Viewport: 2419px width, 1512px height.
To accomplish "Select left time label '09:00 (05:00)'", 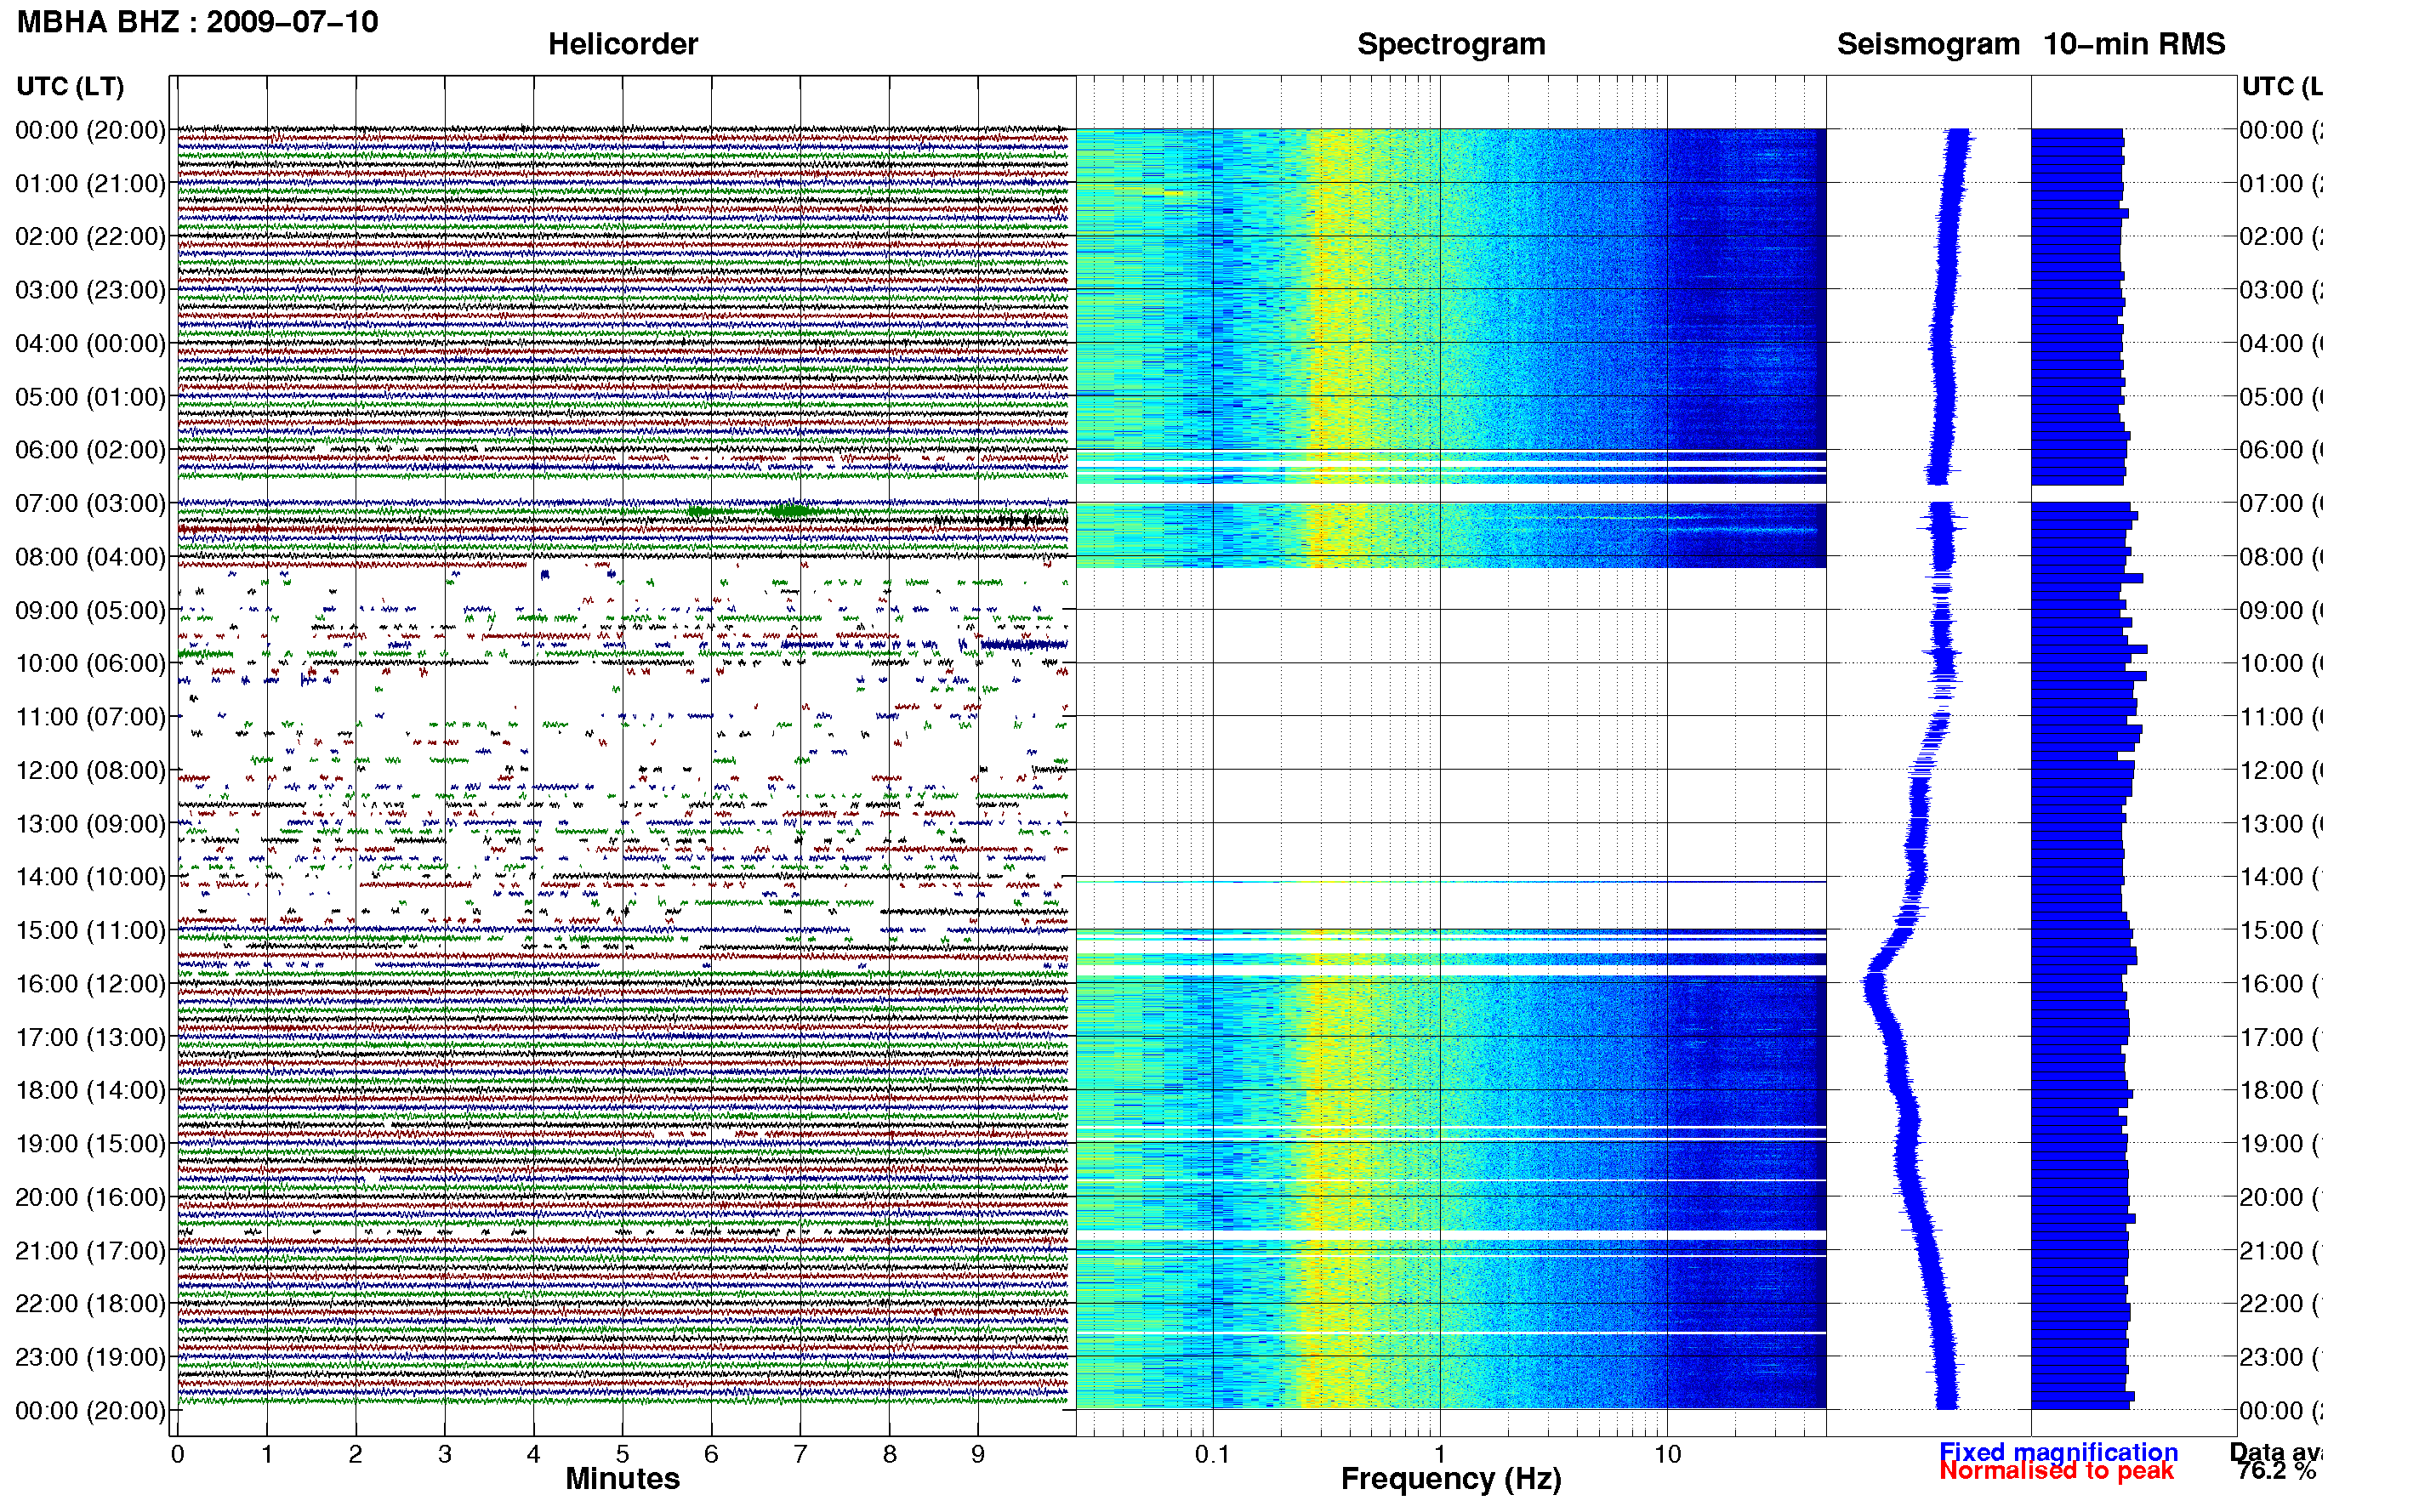I will [x=90, y=610].
